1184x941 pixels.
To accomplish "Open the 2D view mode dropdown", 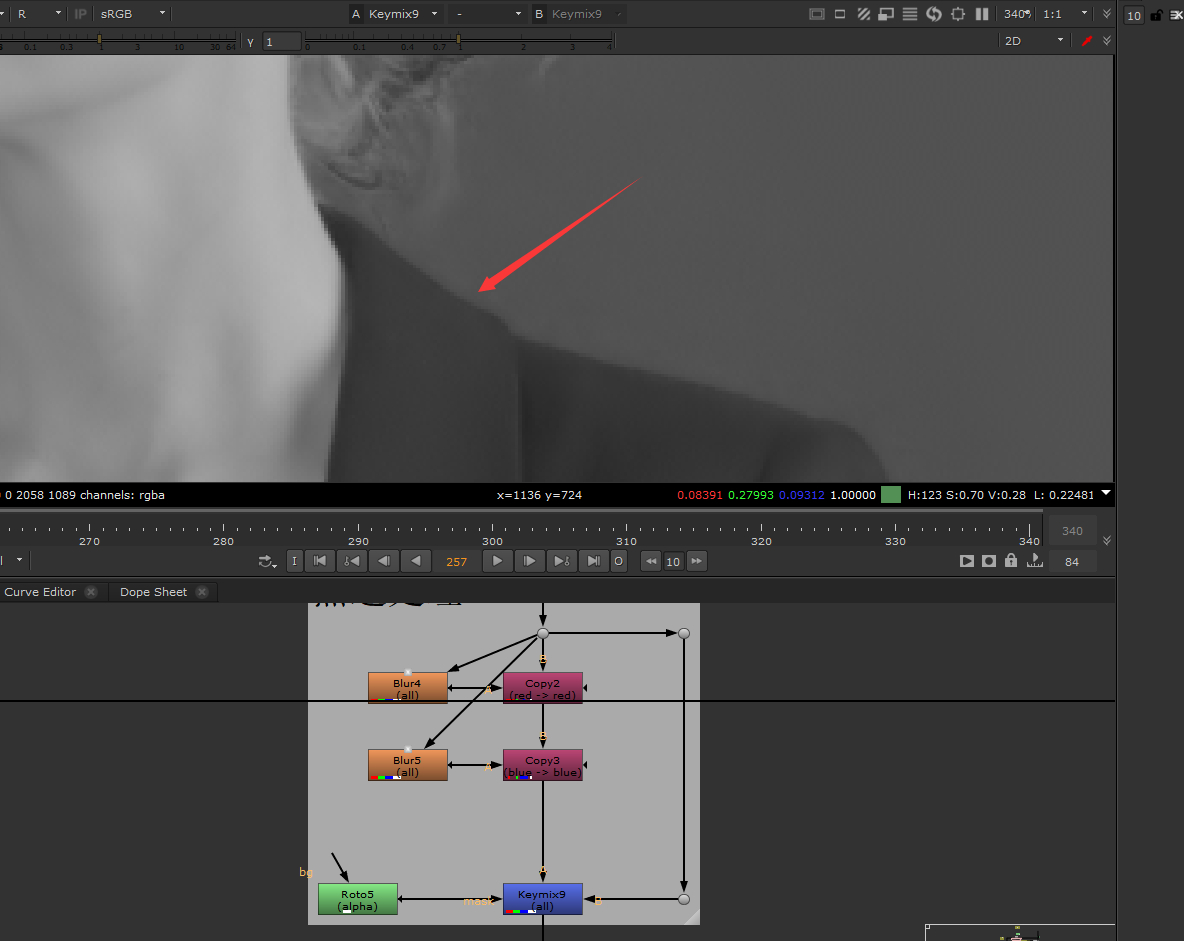I will click(1034, 41).
